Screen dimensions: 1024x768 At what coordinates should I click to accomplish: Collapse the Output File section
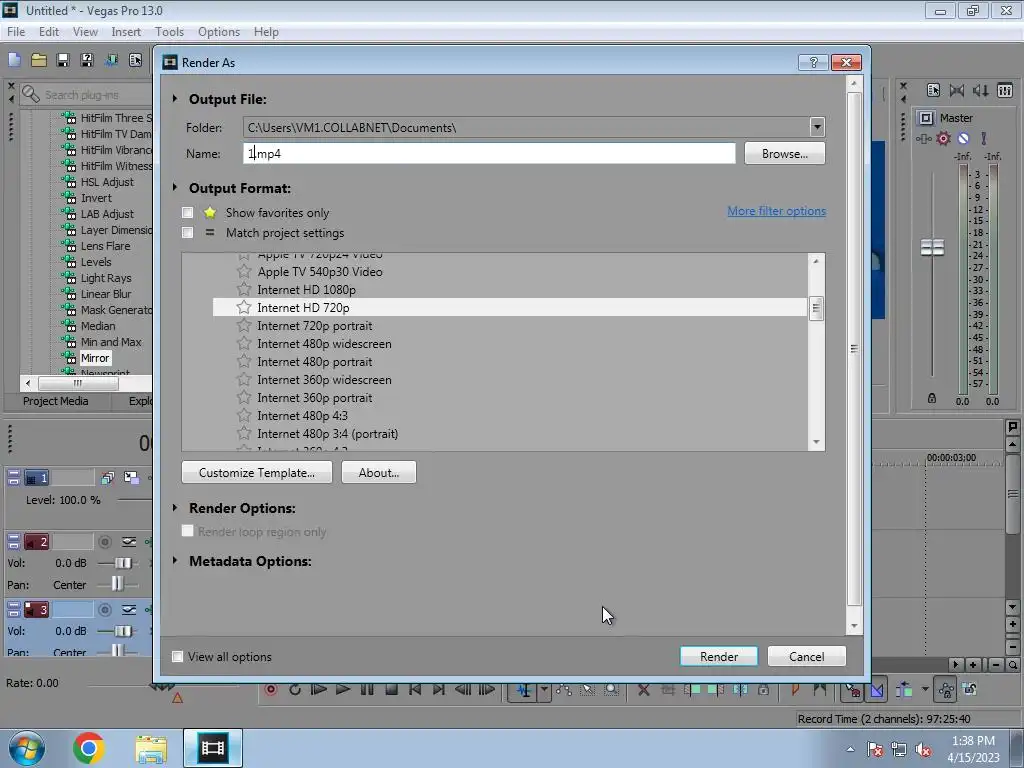click(174, 99)
